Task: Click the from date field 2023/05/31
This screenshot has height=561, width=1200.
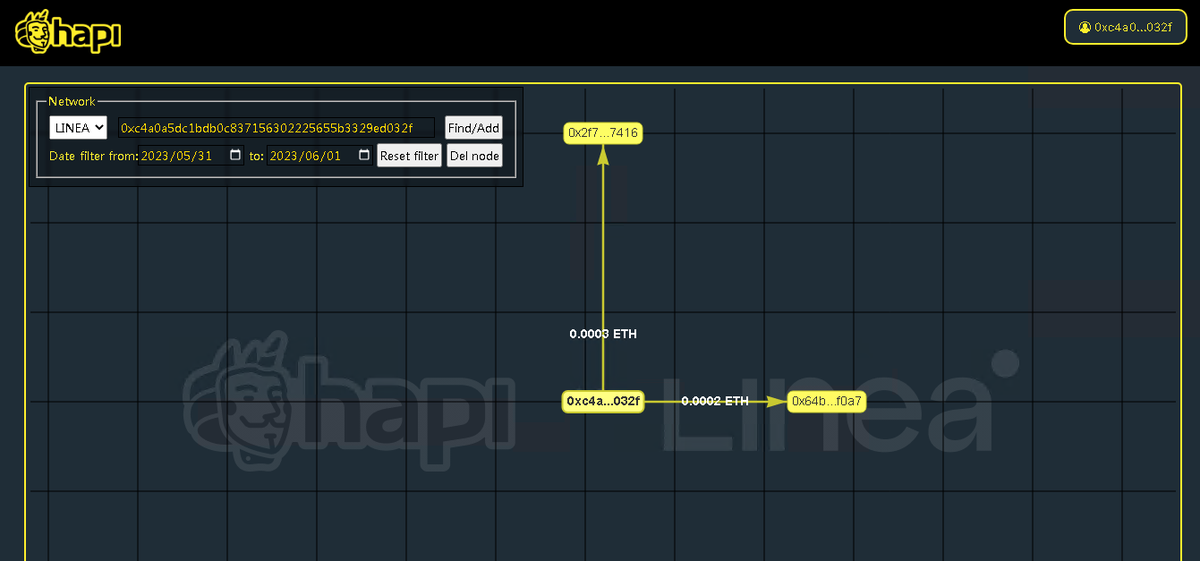Action: point(191,155)
